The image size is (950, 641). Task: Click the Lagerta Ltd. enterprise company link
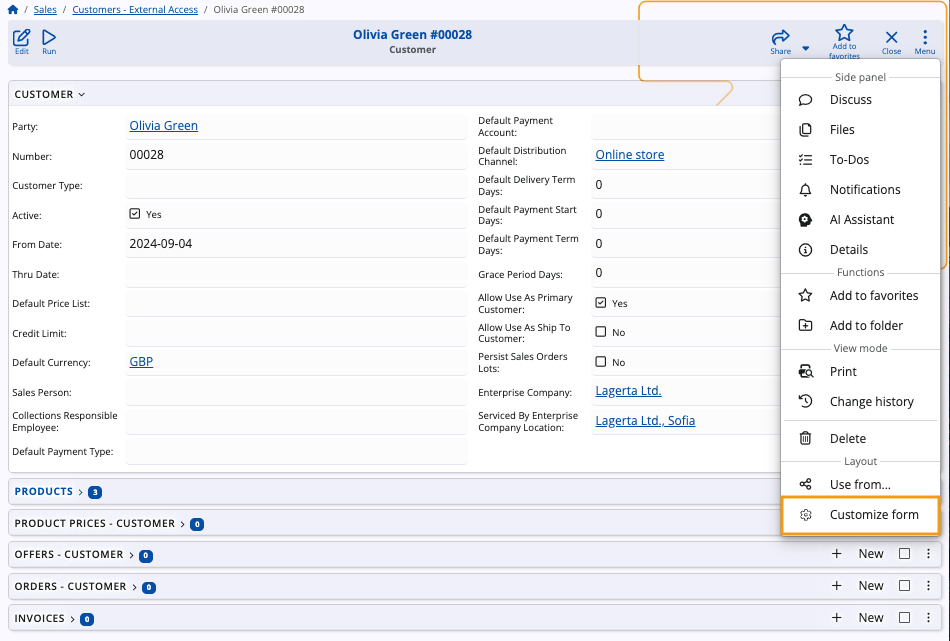click(628, 391)
